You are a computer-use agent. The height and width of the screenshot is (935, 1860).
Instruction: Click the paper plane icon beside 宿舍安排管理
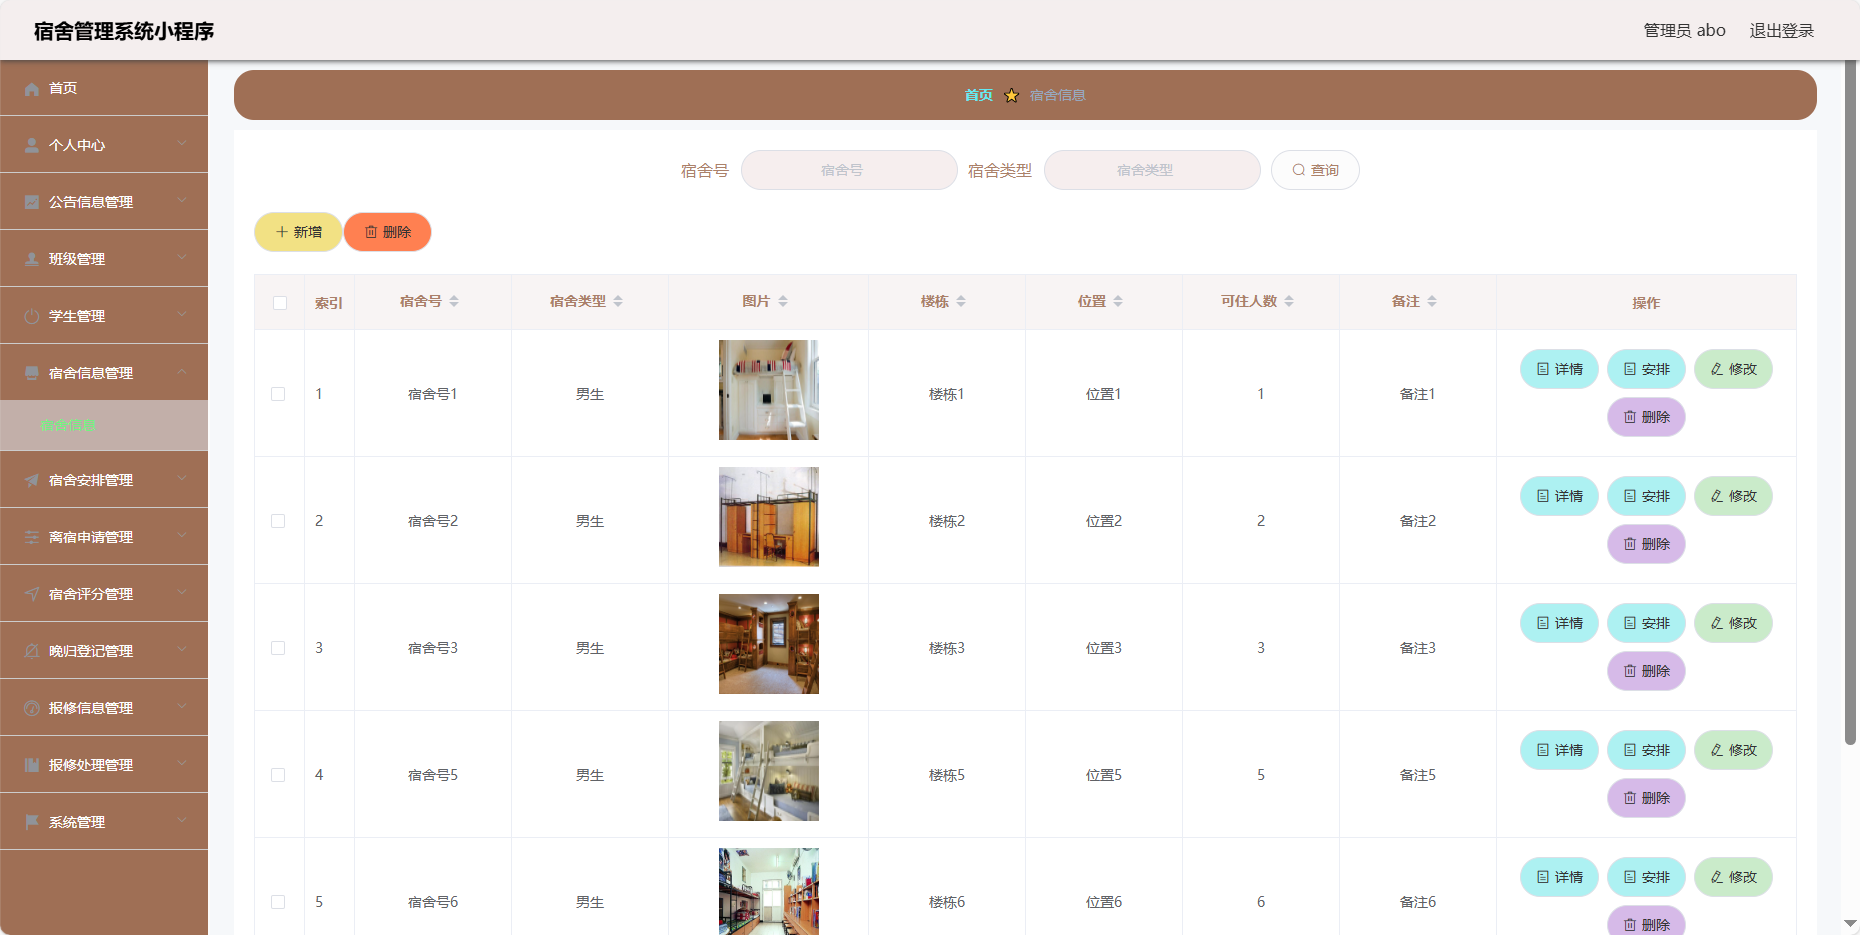(32, 480)
